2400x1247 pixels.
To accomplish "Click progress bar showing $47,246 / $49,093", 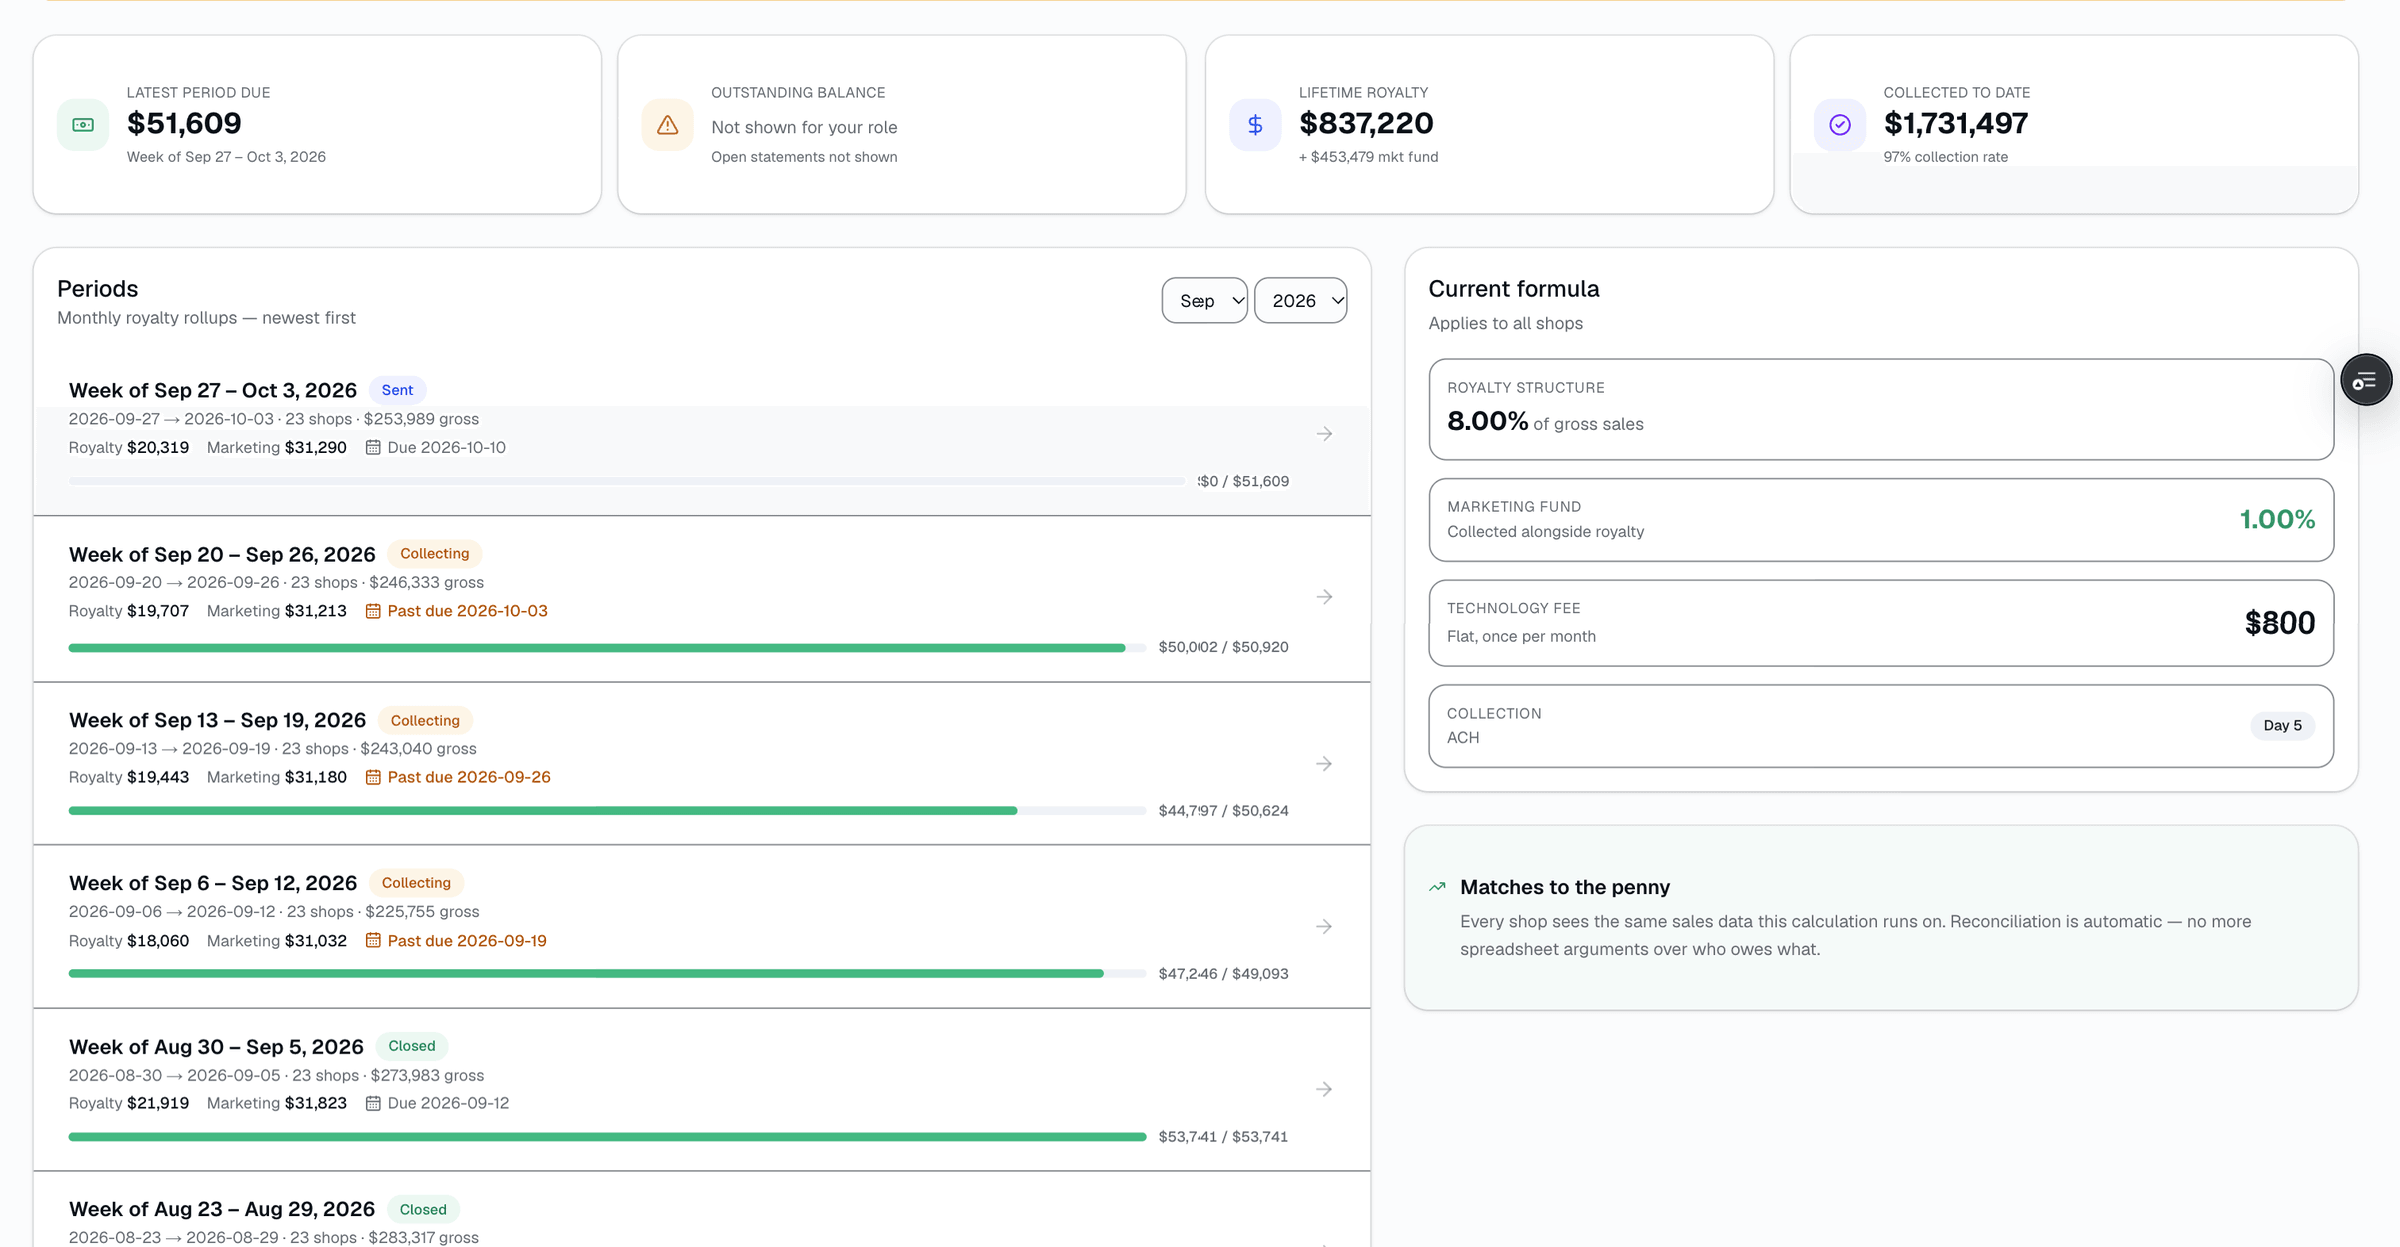I will 607,974.
